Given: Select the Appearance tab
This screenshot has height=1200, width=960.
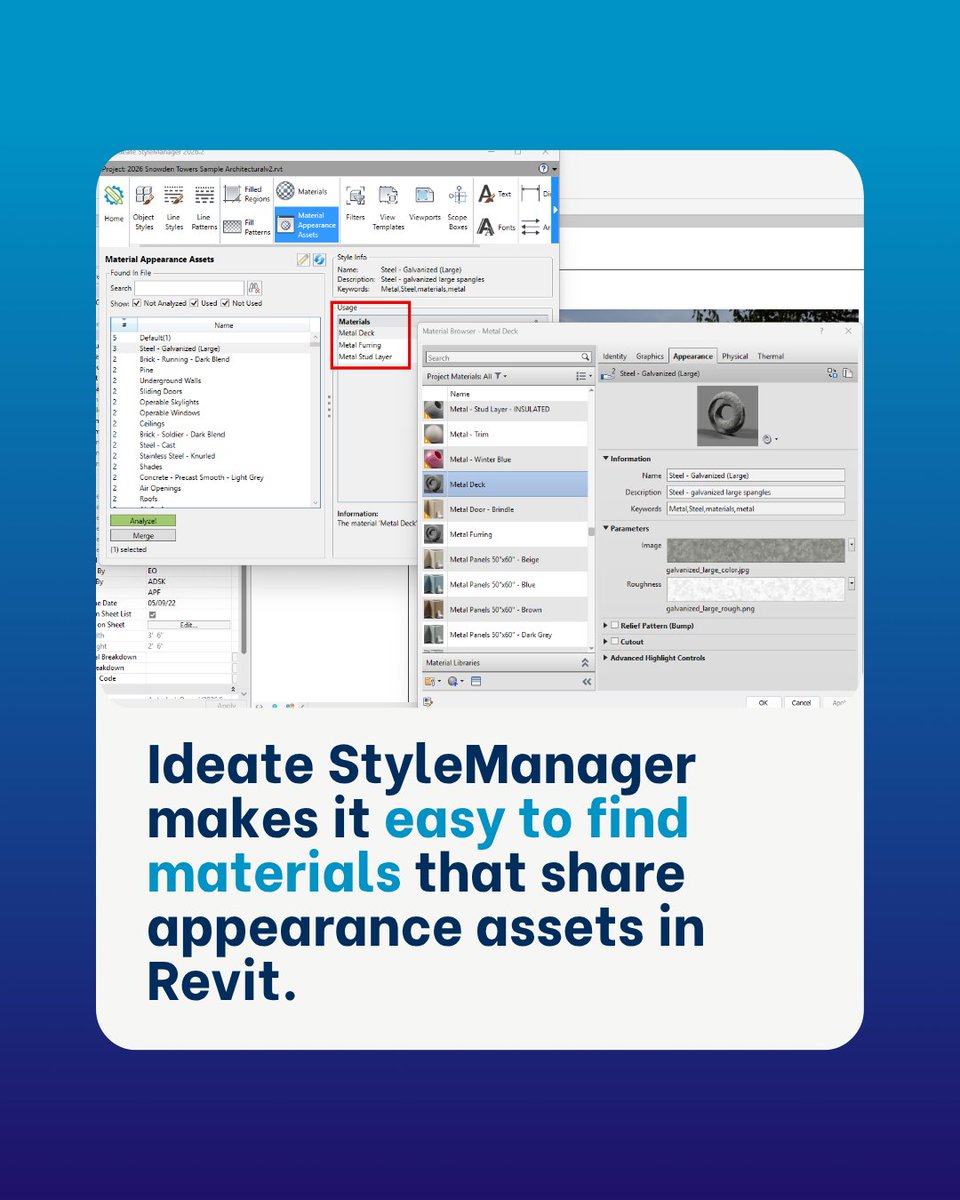Looking at the screenshot, I should pos(693,356).
